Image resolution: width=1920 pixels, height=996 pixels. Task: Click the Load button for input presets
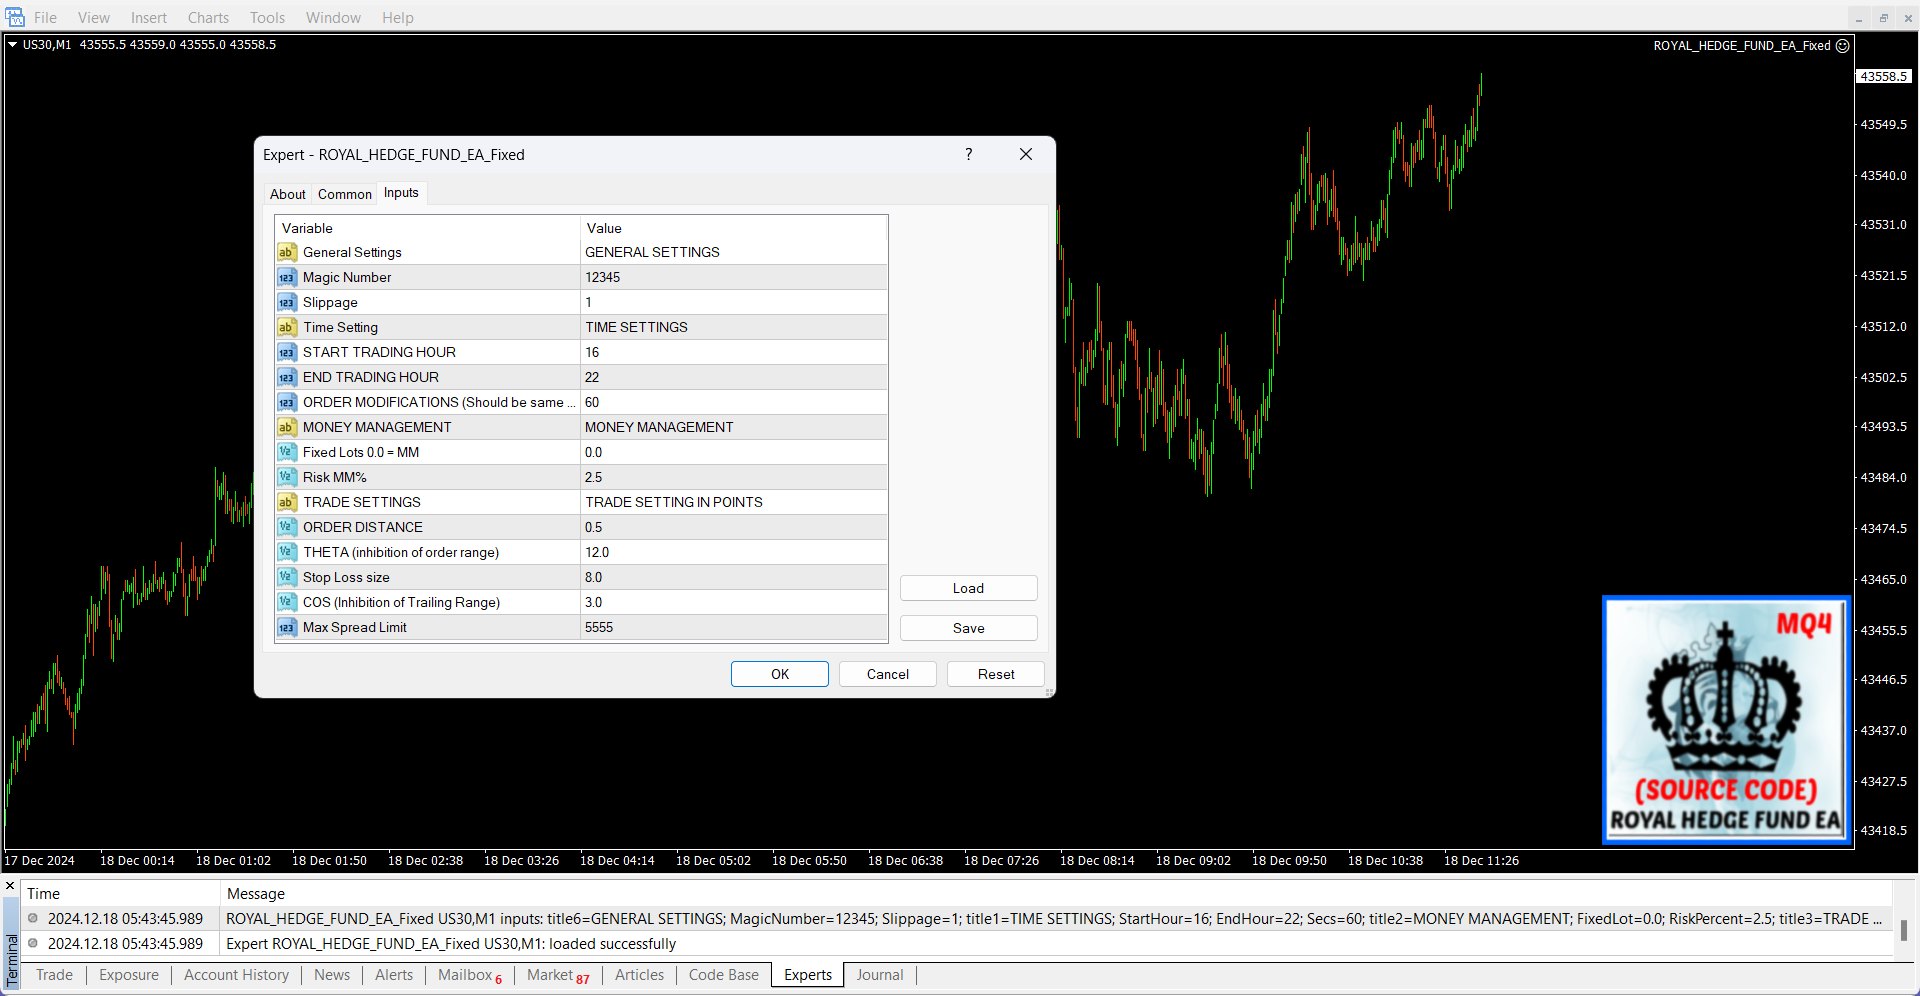tap(968, 588)
